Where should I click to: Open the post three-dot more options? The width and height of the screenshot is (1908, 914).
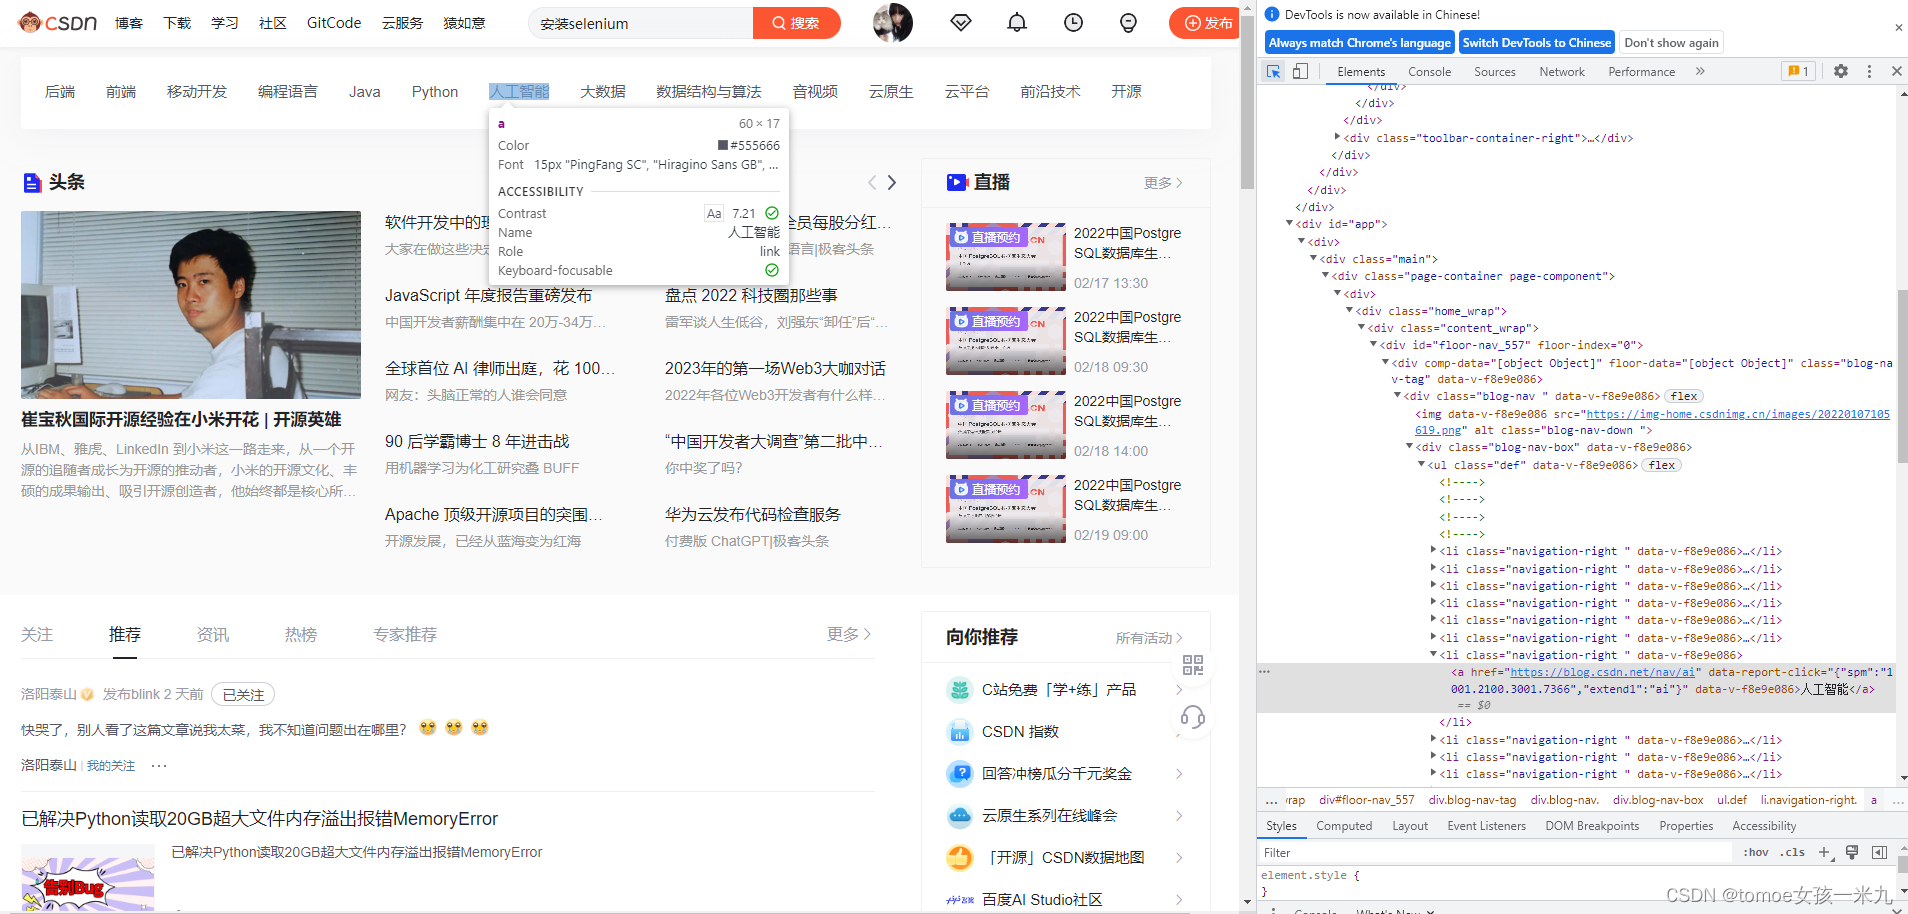click(159, 765)
